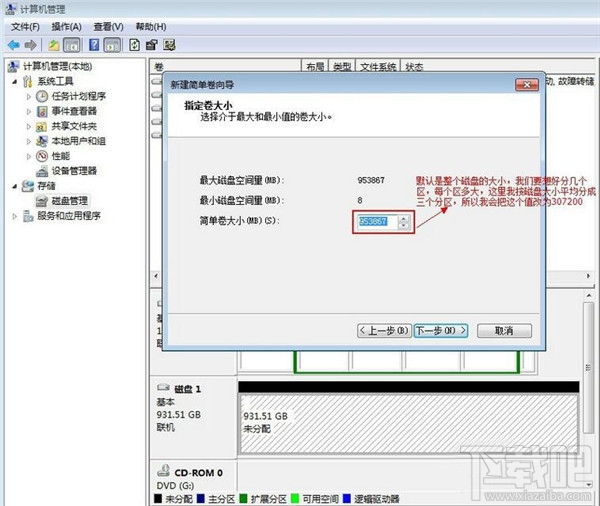Screen dimensions: 600x506
Task: Click the horizontal scrollbar right arrow
Action: coord(588,276)
